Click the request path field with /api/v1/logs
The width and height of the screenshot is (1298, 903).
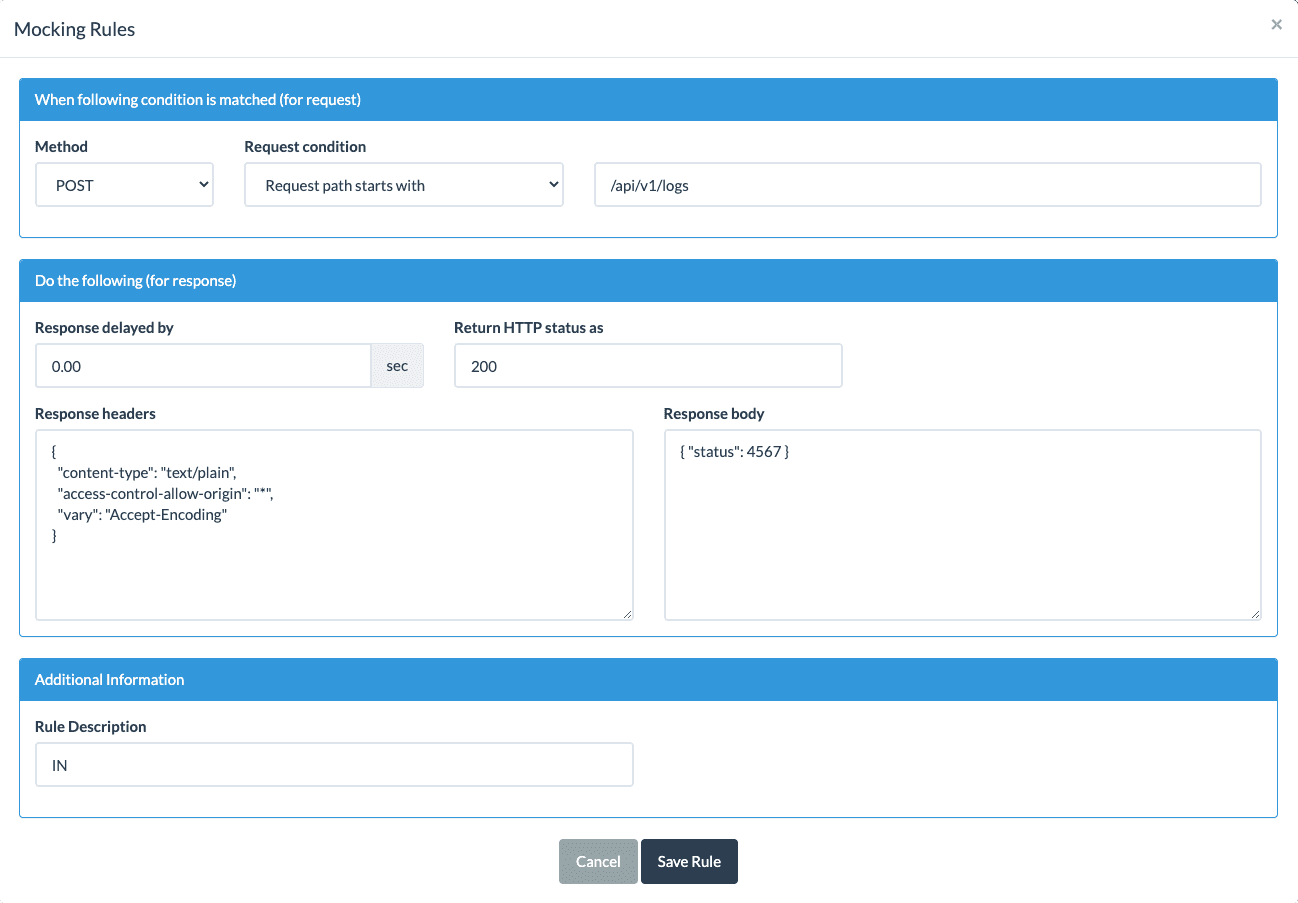pos(927,185)
